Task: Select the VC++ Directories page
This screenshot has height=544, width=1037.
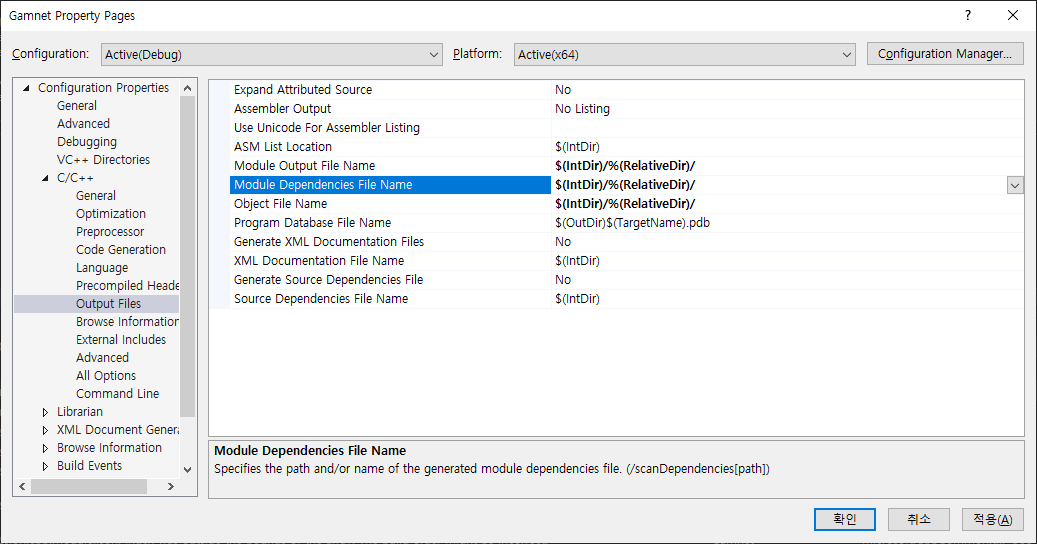Action: (103, 159)
